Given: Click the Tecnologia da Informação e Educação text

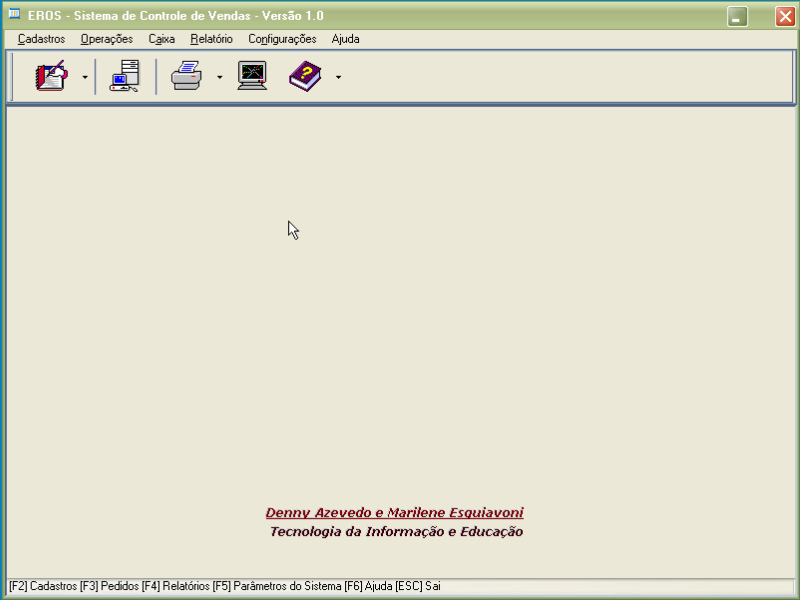Looking at the screenshot, I should 396,532.
